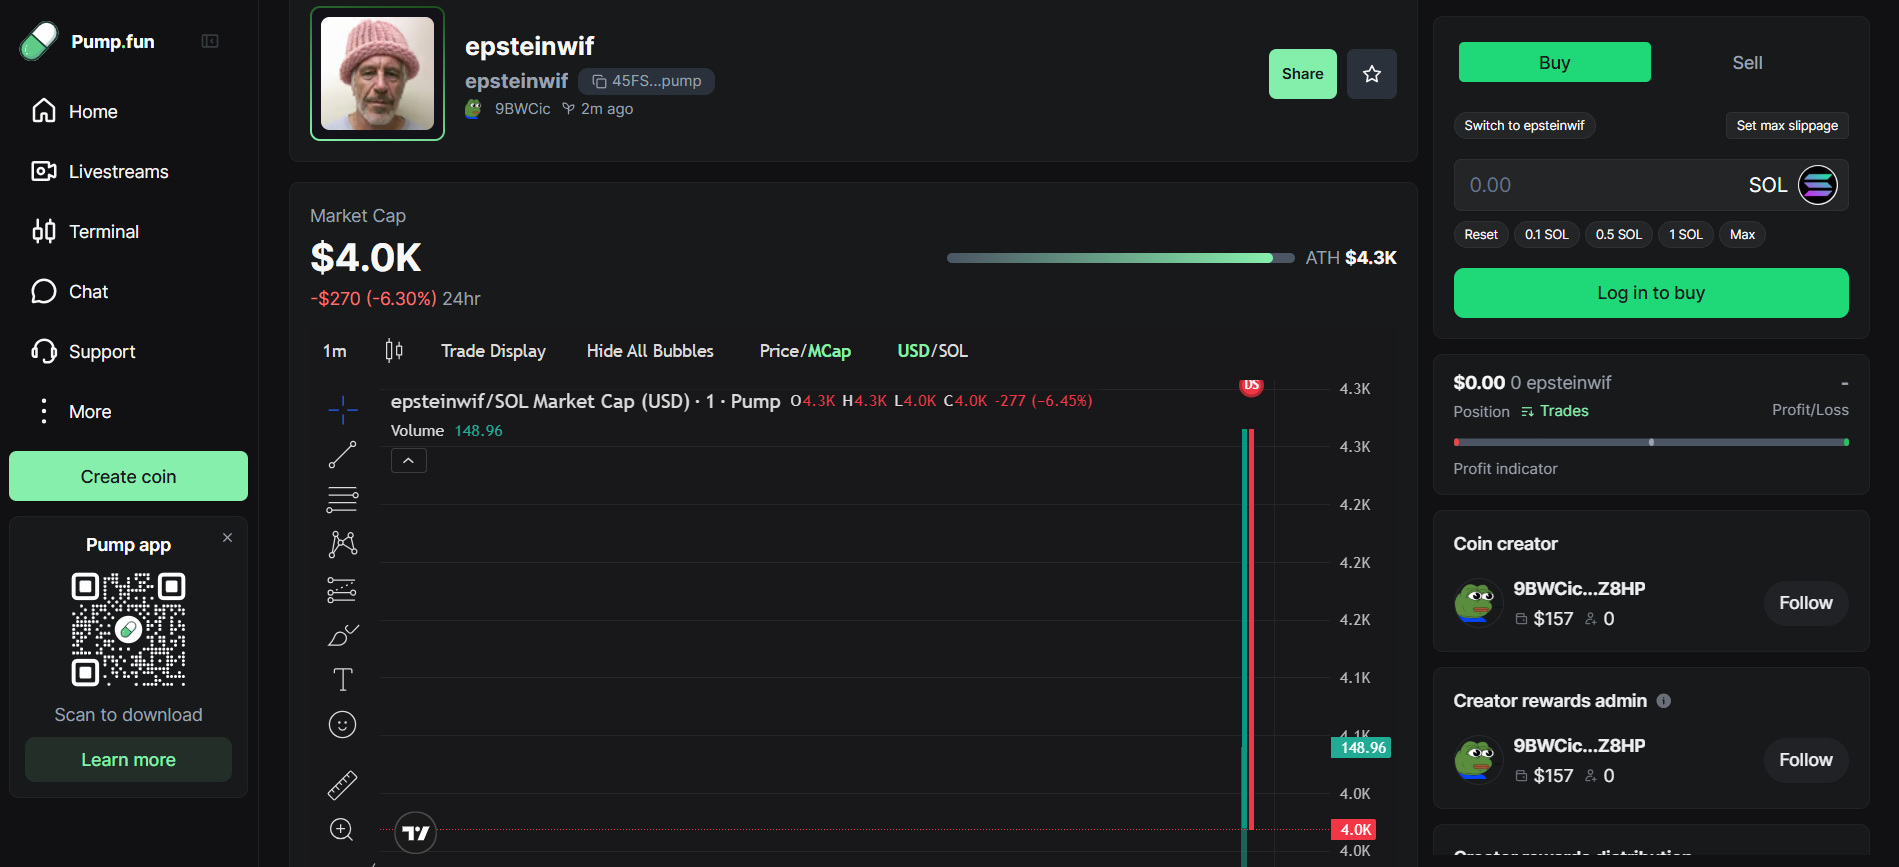Switch to the Sell tab
Image resolution: width=1899 pixels, height=867 pixels.
tap(1747, 62)
